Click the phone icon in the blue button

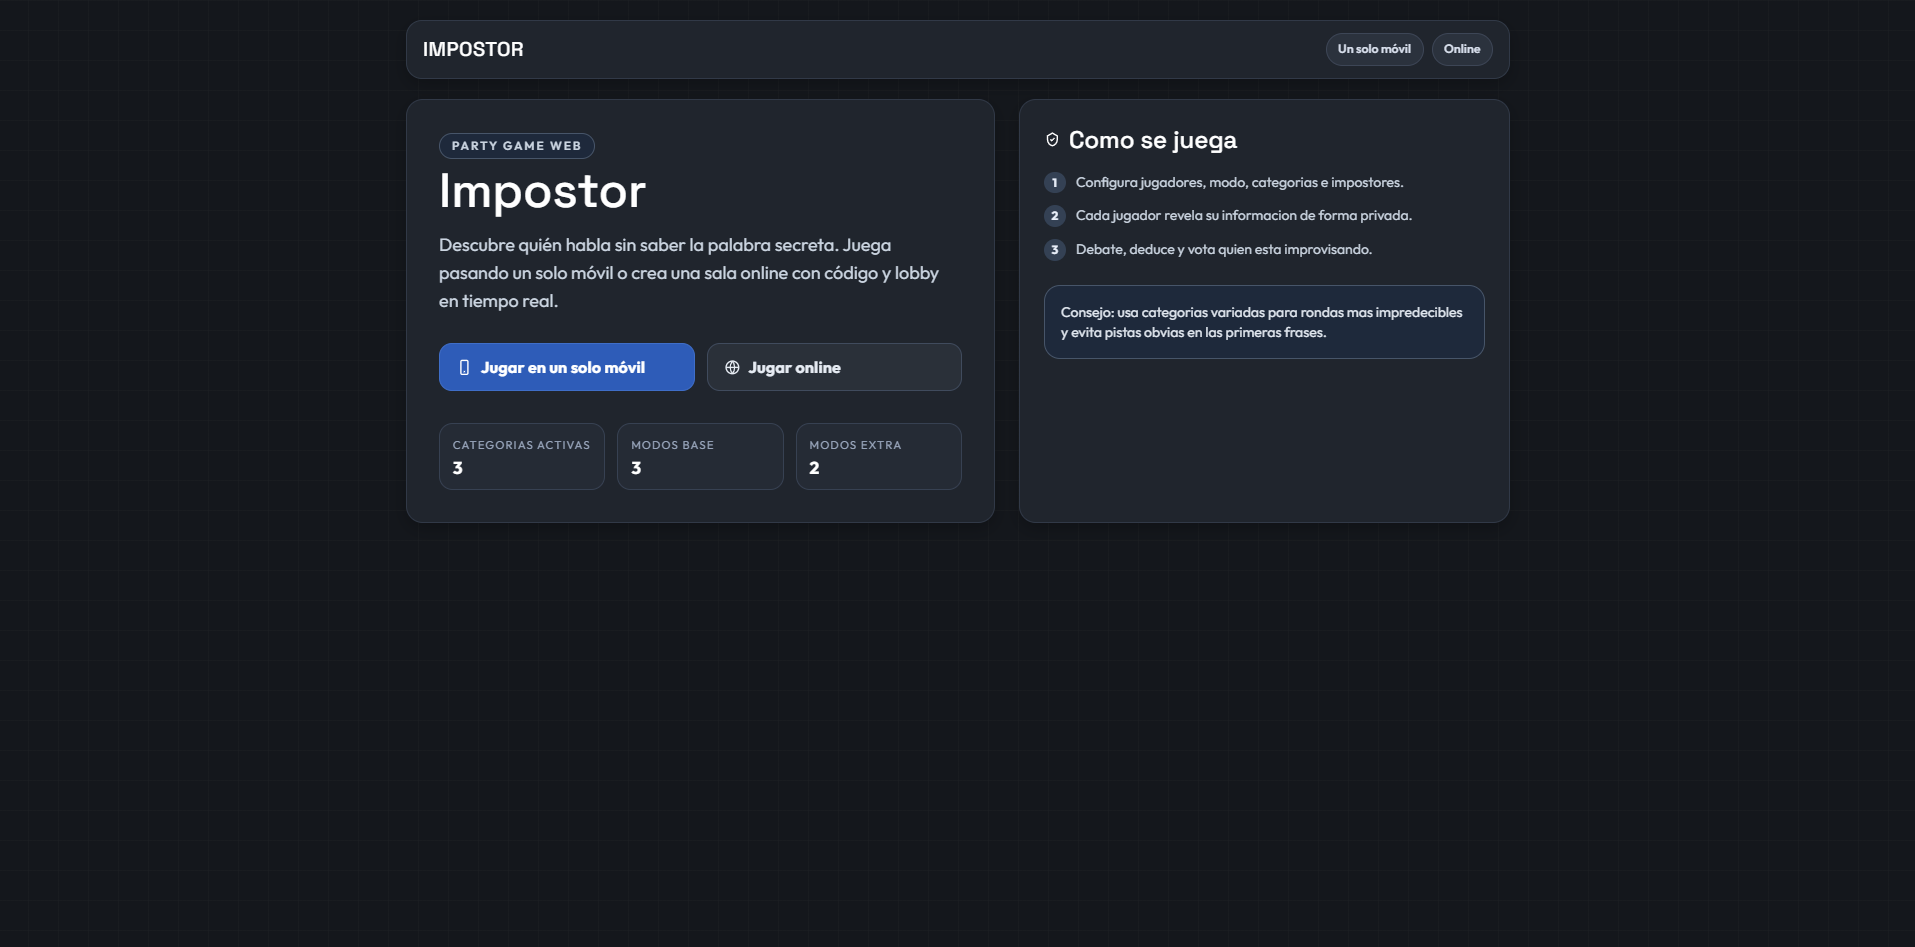(x=464, y=368)
